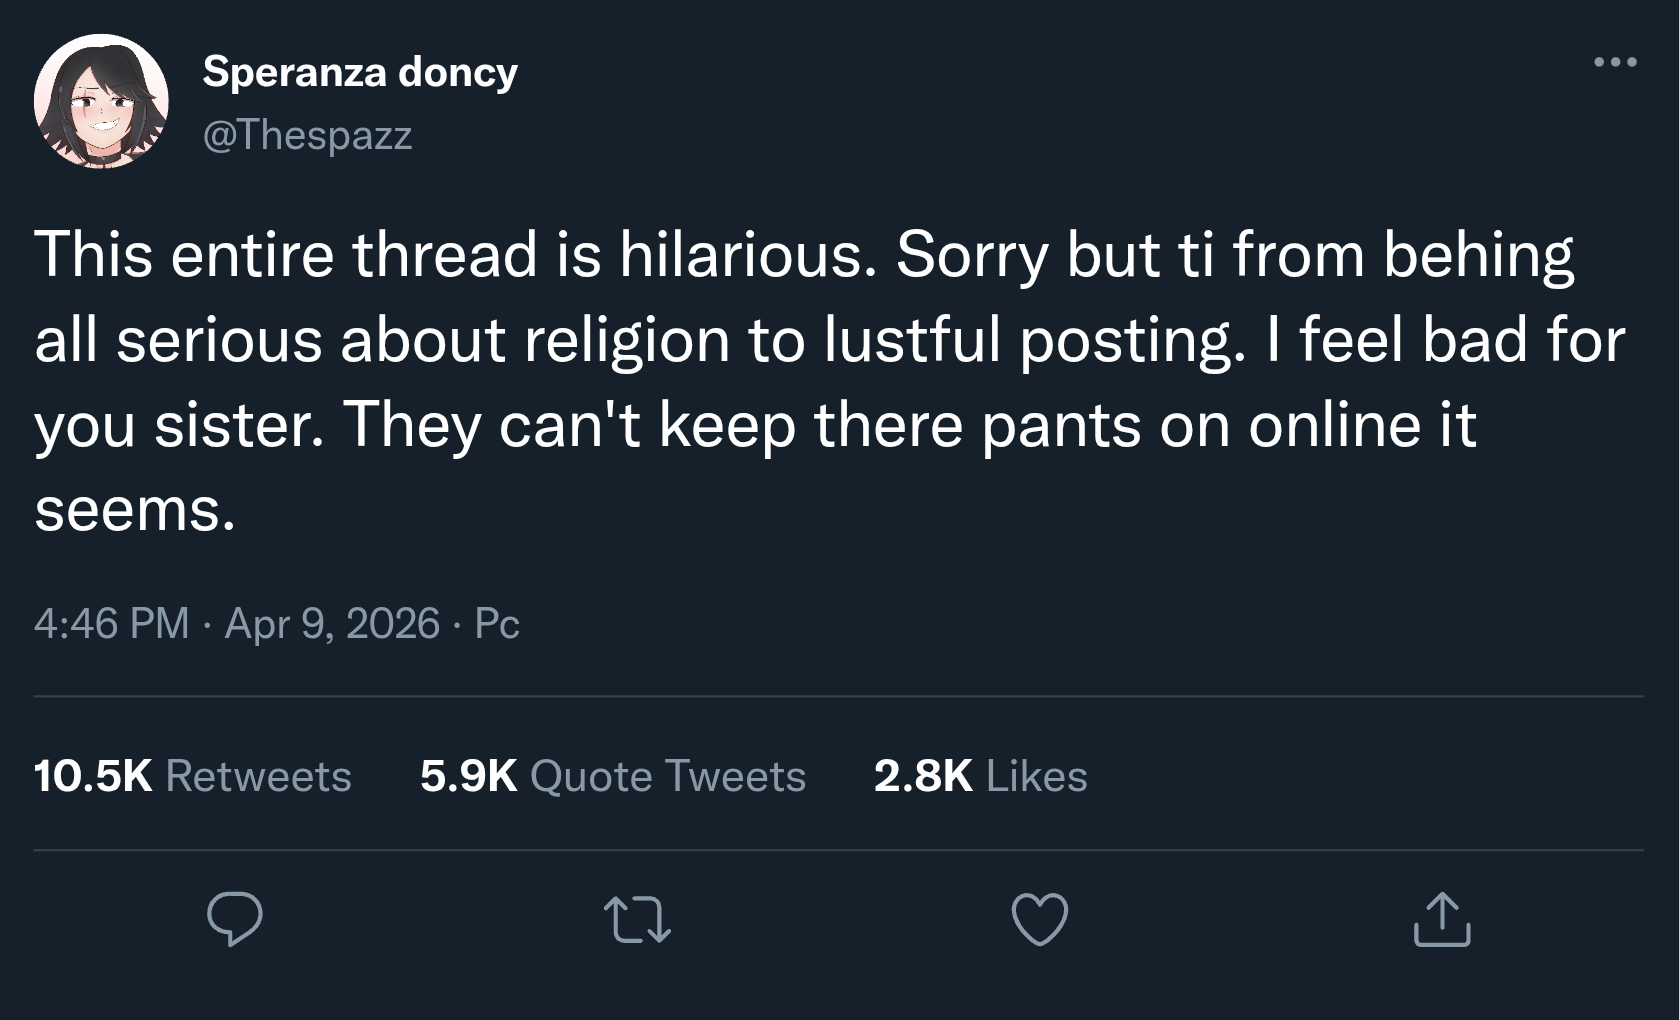Click the 10.5K retweet count

pos(93,776)
